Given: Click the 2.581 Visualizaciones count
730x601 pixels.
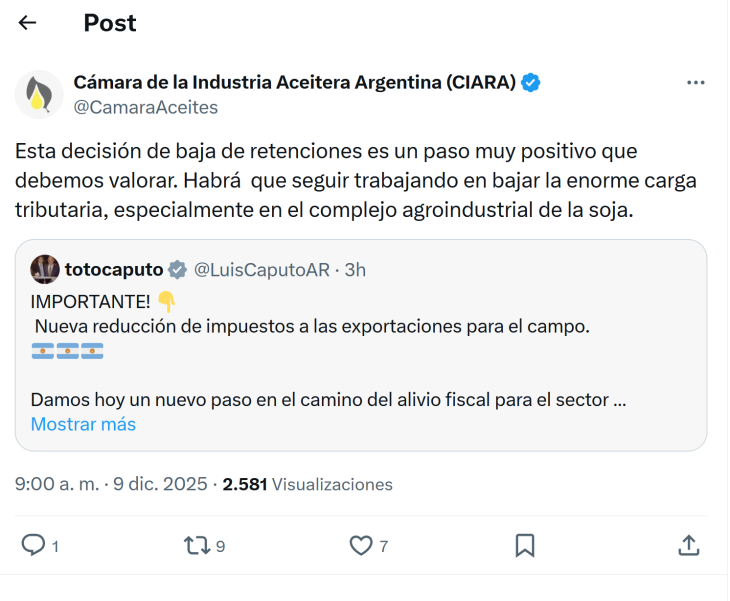Looking at the screenshot, I should tap(307, 484).
